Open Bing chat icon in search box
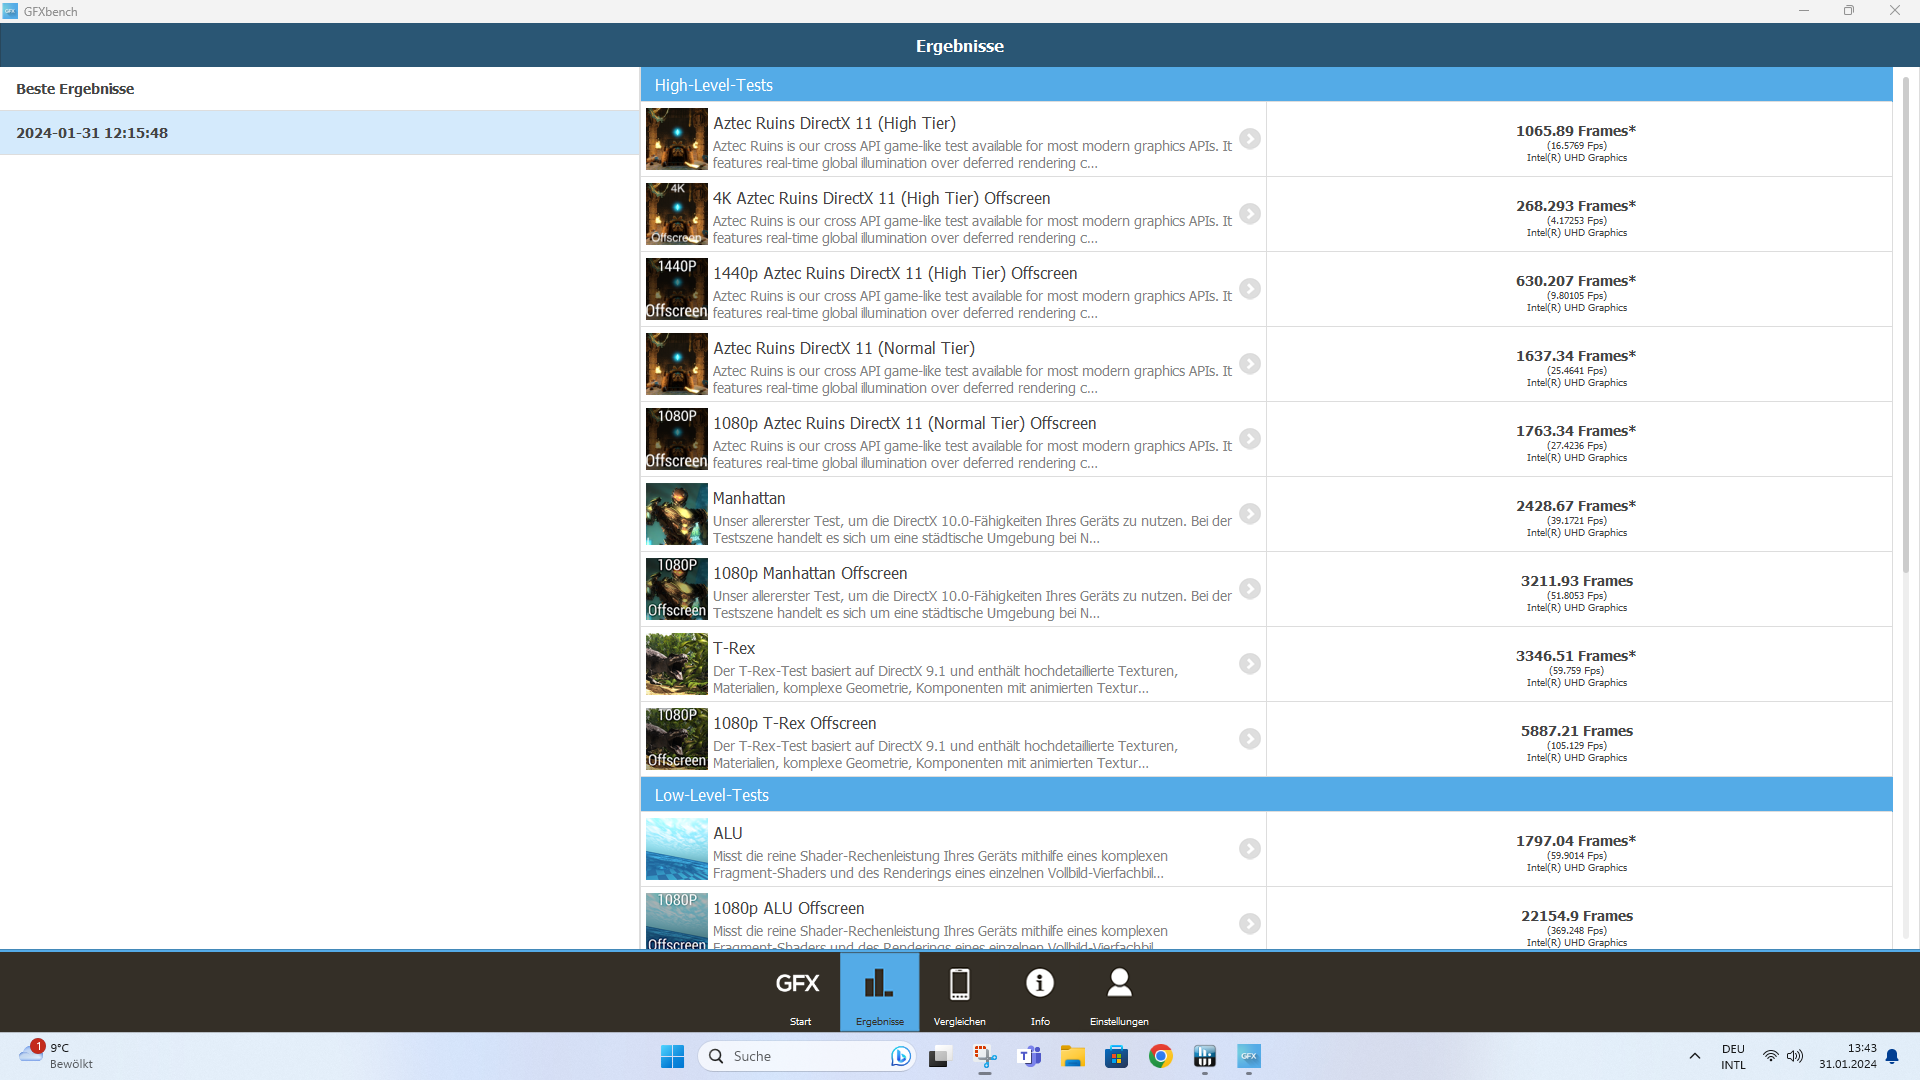The image size is (1920, 1080). (x=901, y=1056)
